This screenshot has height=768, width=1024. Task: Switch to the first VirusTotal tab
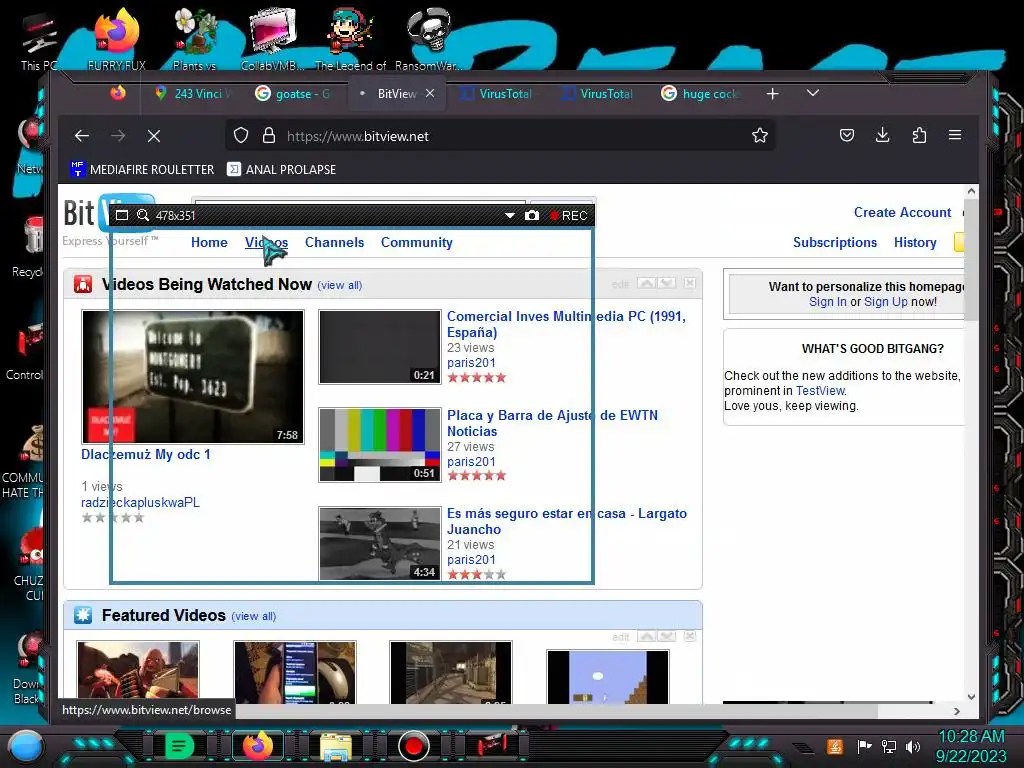click(496, 94)
